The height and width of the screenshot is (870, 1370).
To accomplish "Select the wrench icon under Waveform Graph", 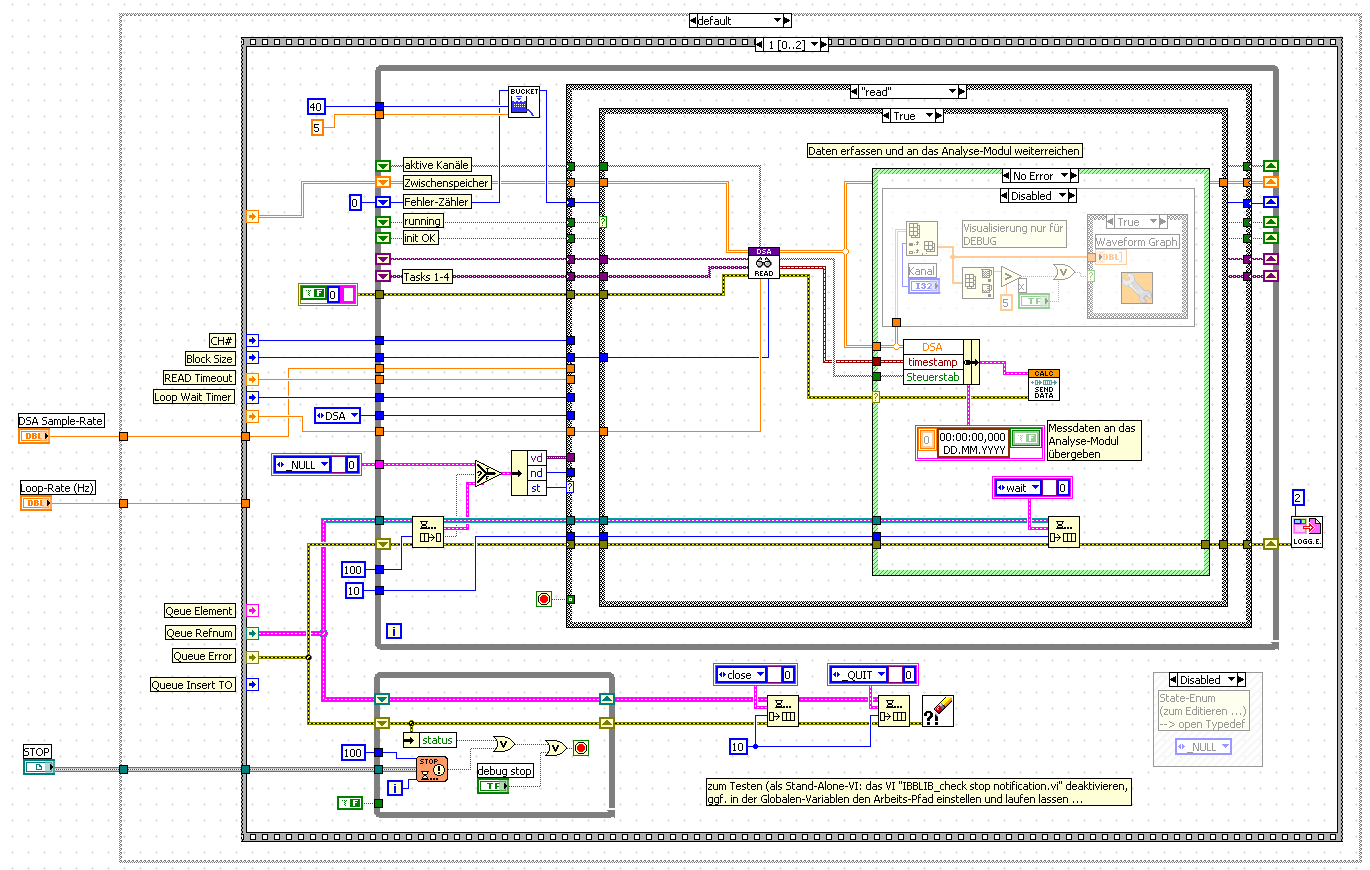I will point(1137,286).
